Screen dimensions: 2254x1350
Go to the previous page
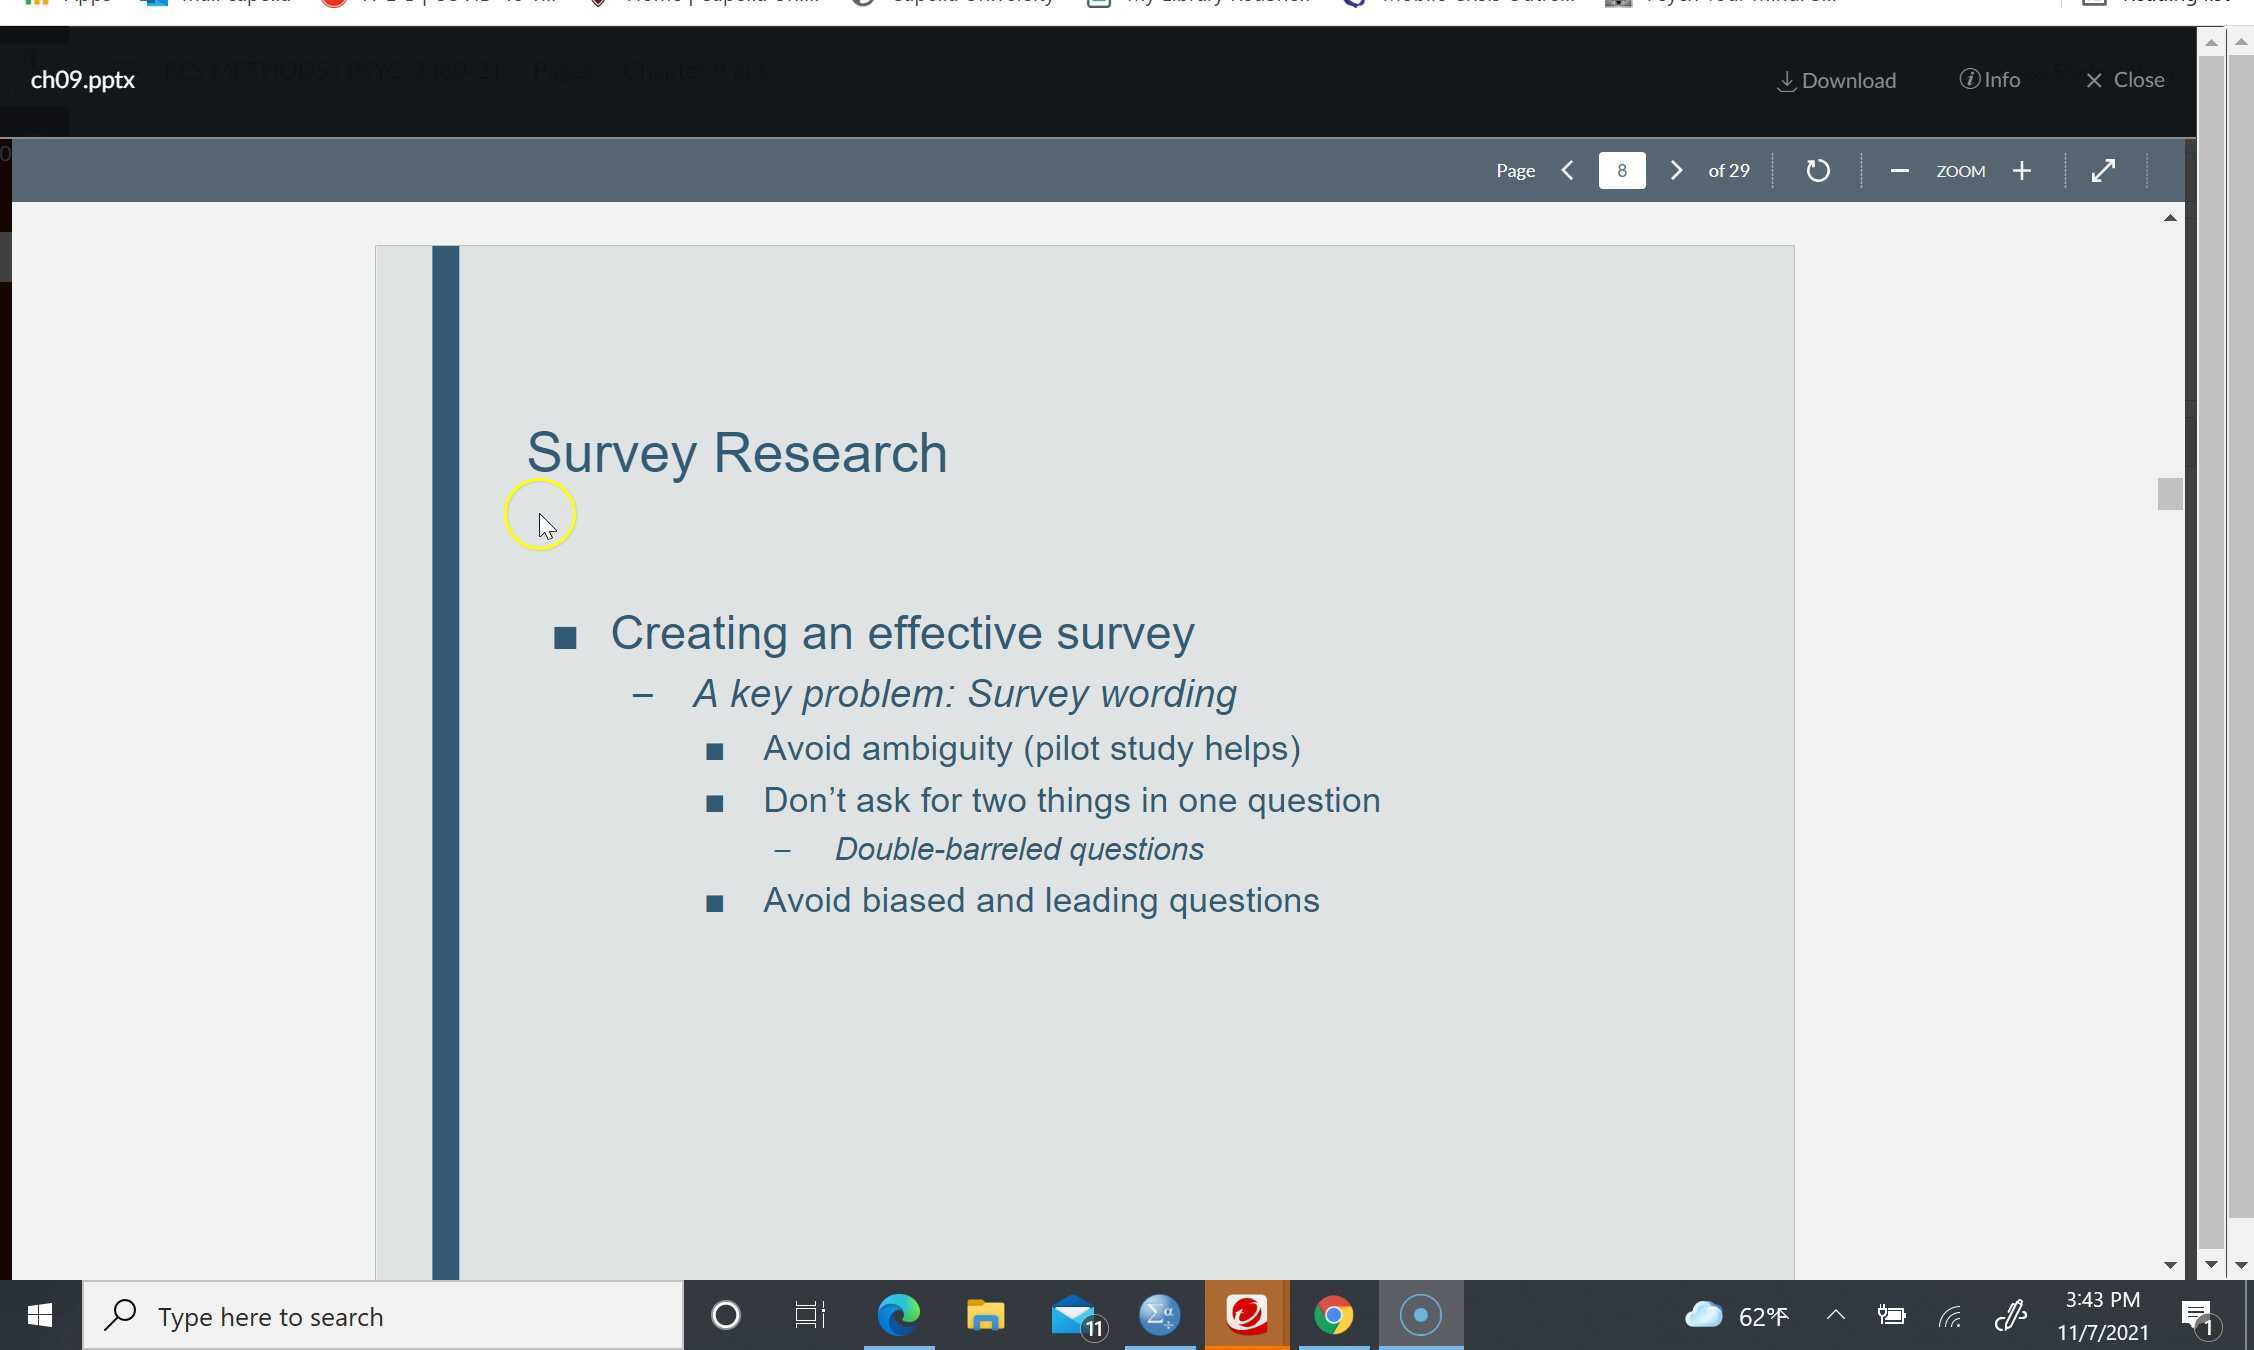pyautogui.click(x=1567, y=170)
